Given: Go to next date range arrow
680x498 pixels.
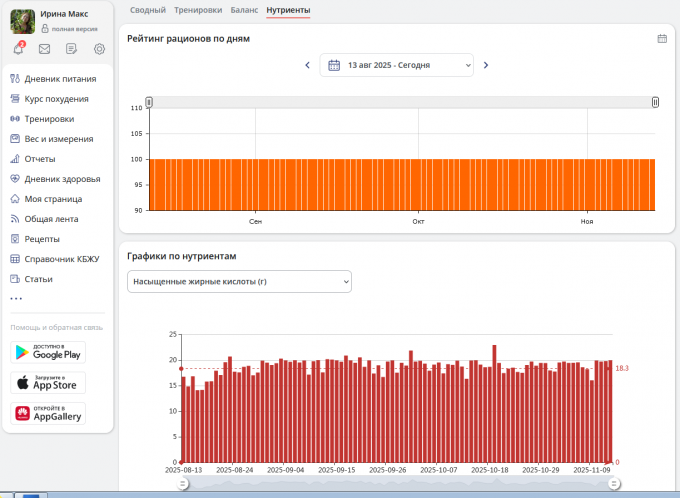Looking at the screenshot, I should pos(486,65).
